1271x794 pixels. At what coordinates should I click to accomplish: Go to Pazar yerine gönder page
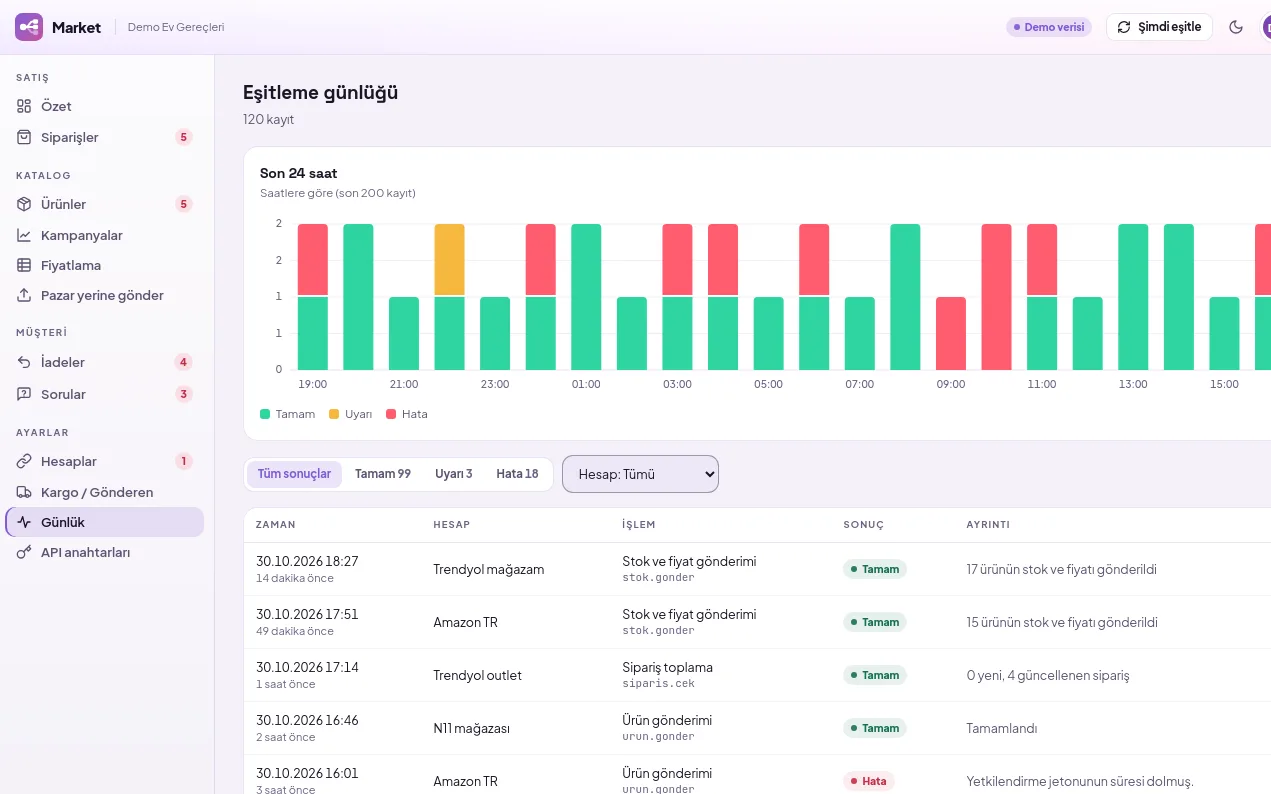coord(105,295)
